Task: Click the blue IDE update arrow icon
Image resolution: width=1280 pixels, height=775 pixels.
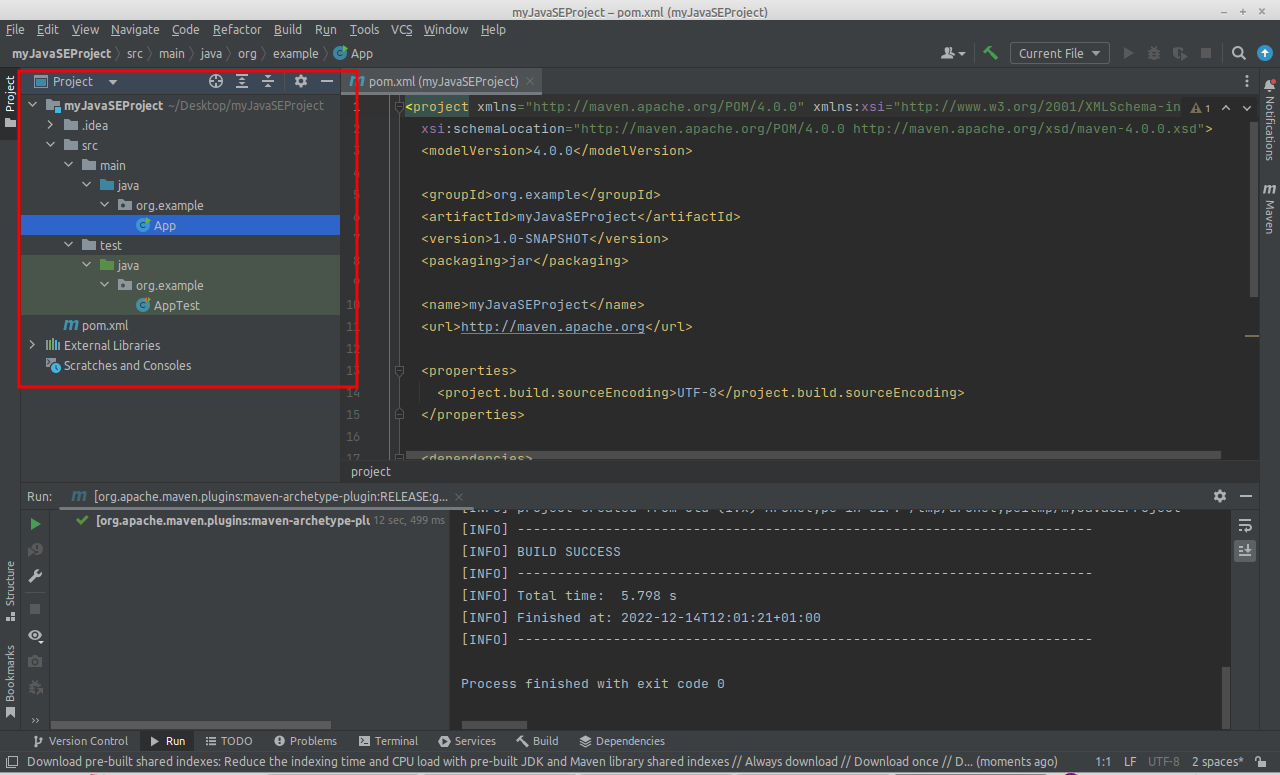Action: [1264, 53]
